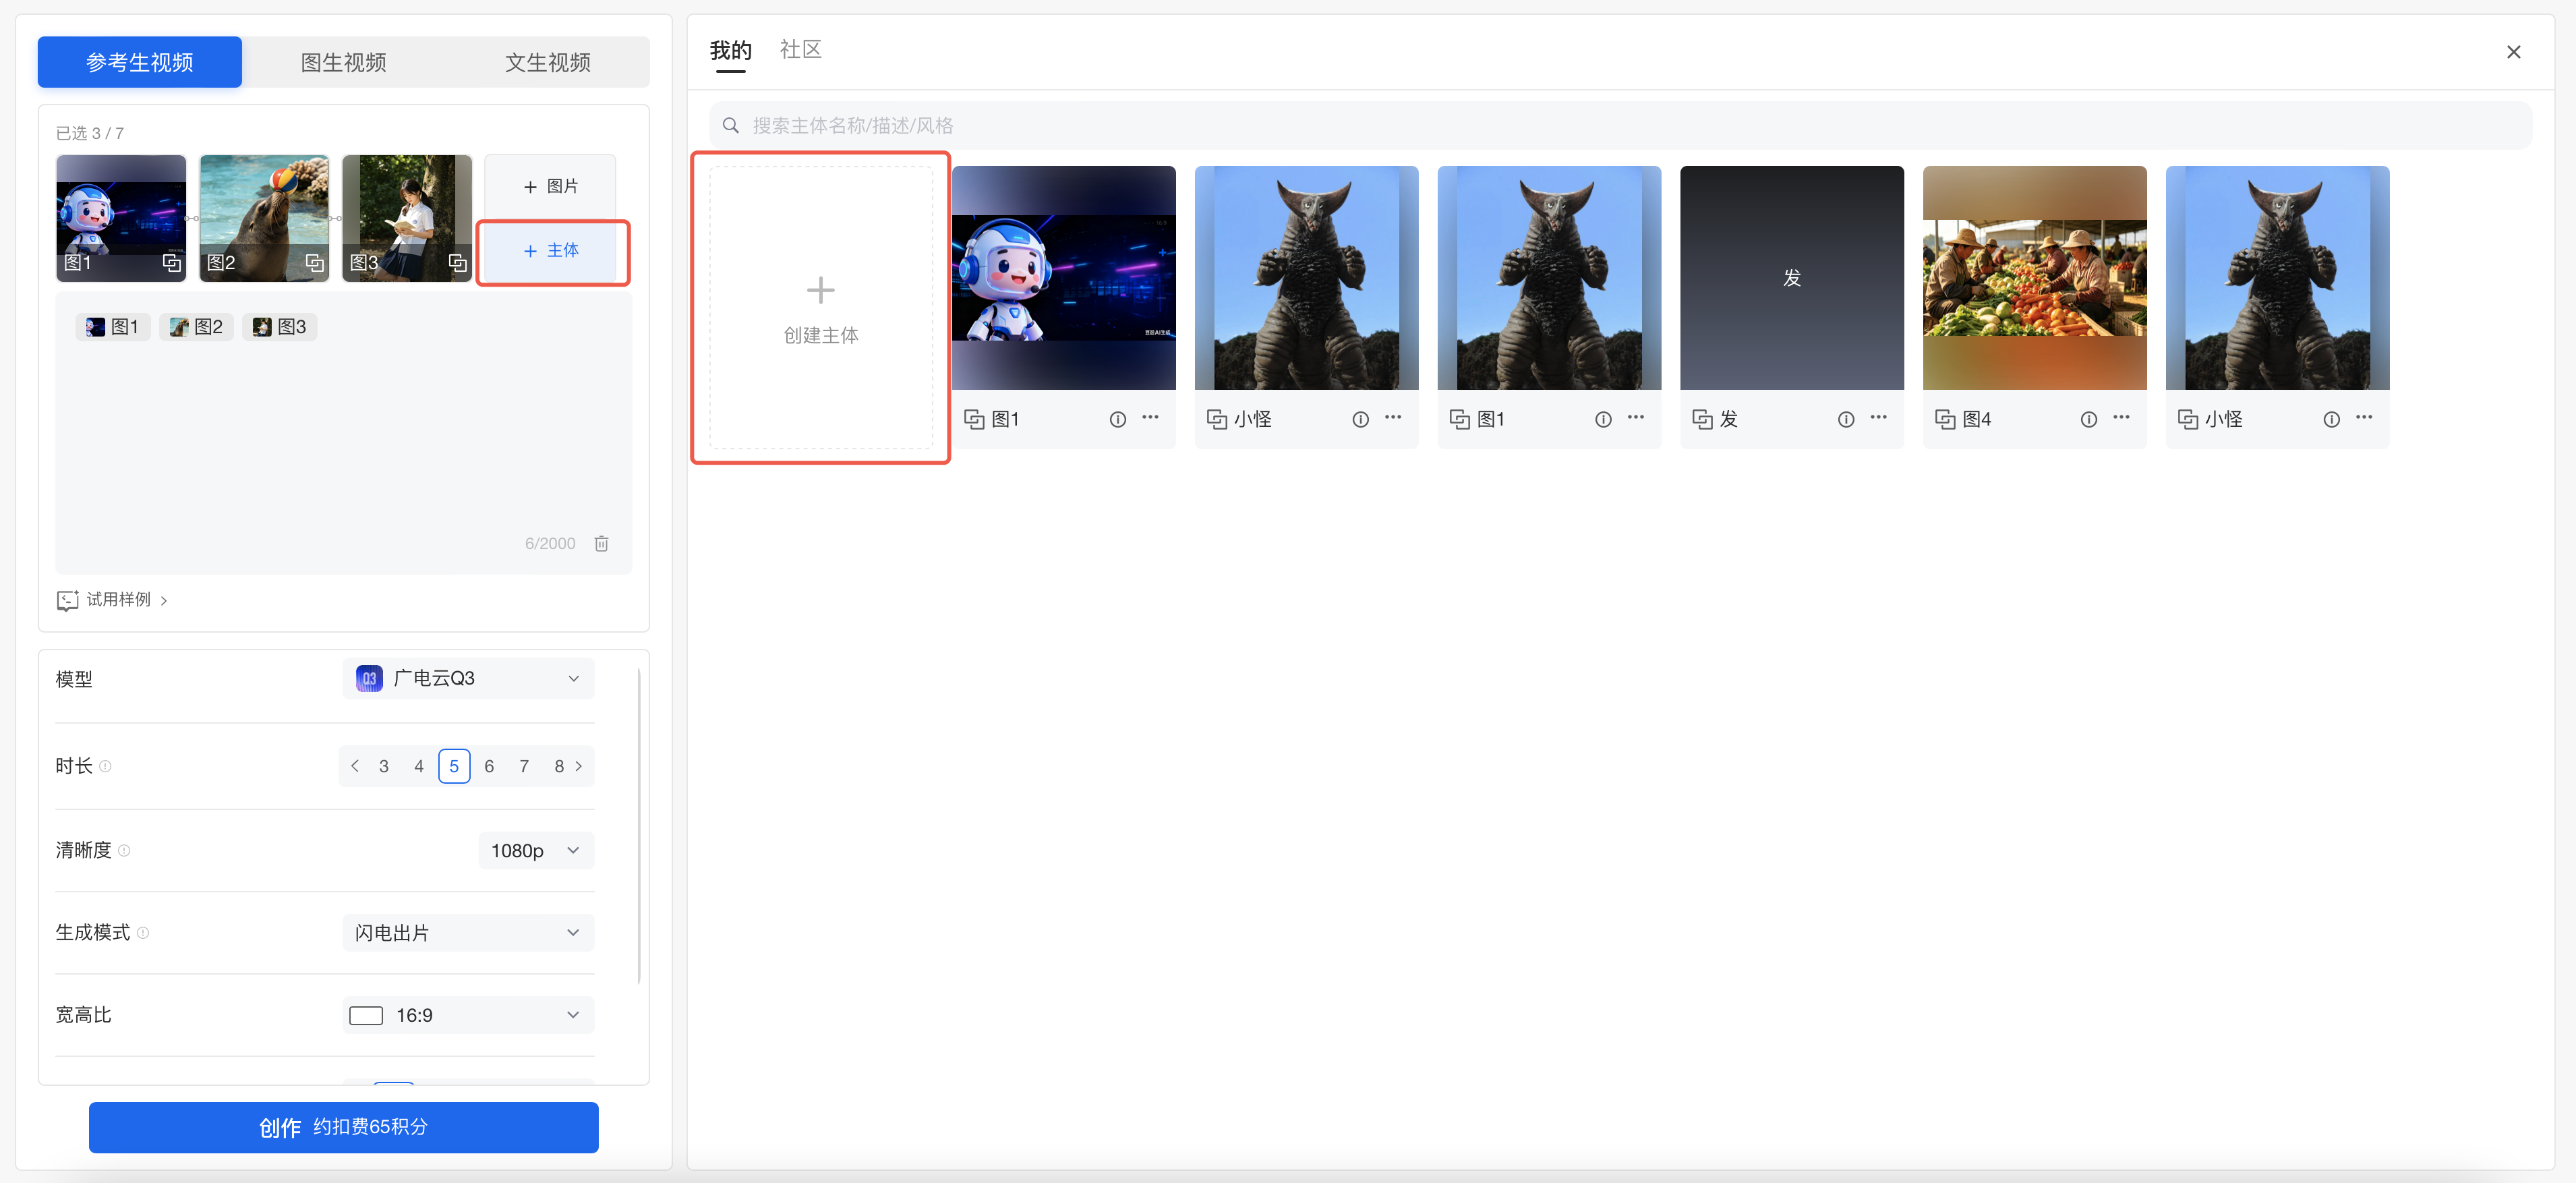Image resolution: width=2576 pixels, height=1183 pixels.
Task: Switch to the 社区 tab
Action: 801,49
